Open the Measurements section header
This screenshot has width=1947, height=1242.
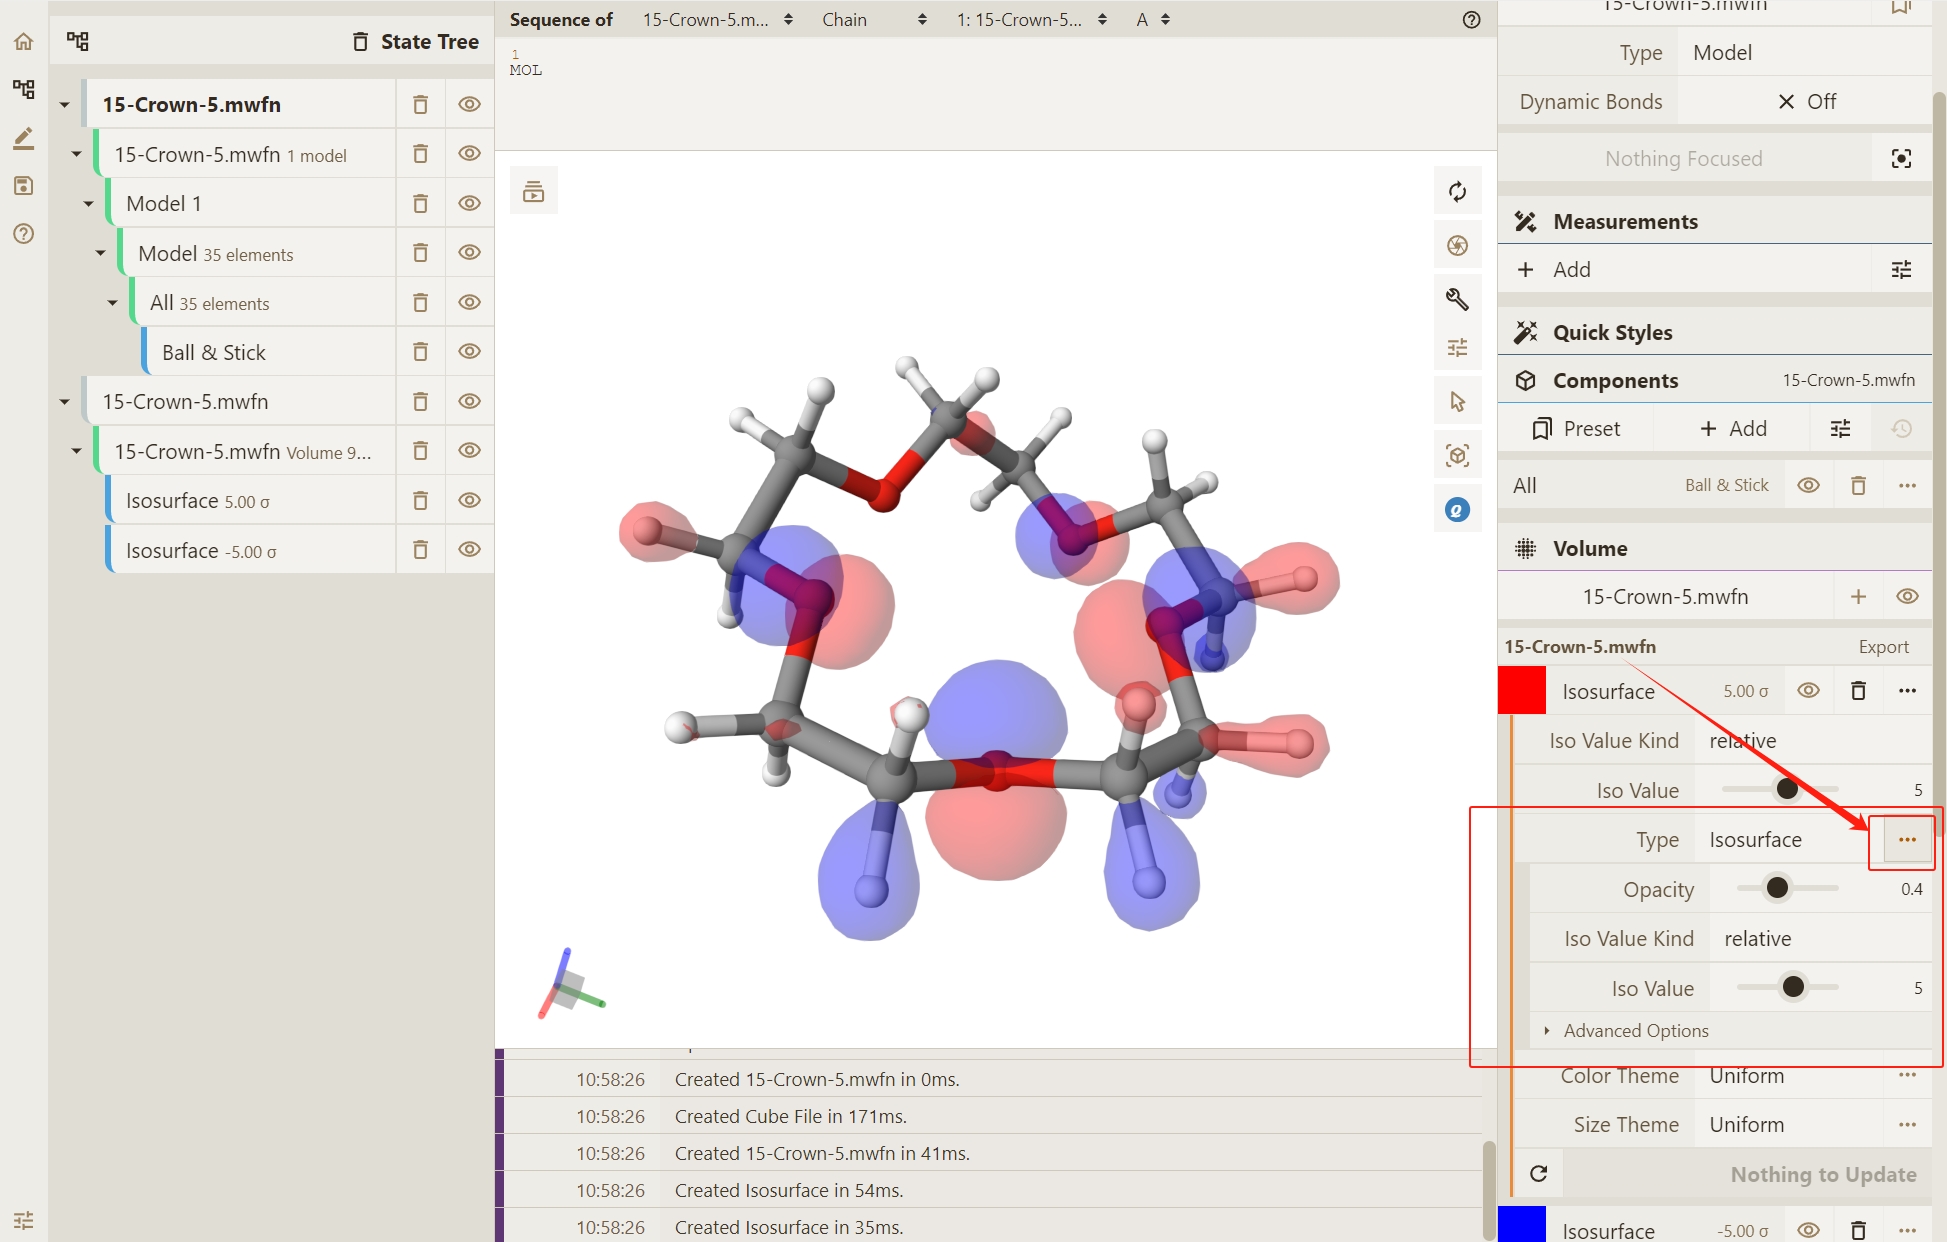pos(1624,222)
